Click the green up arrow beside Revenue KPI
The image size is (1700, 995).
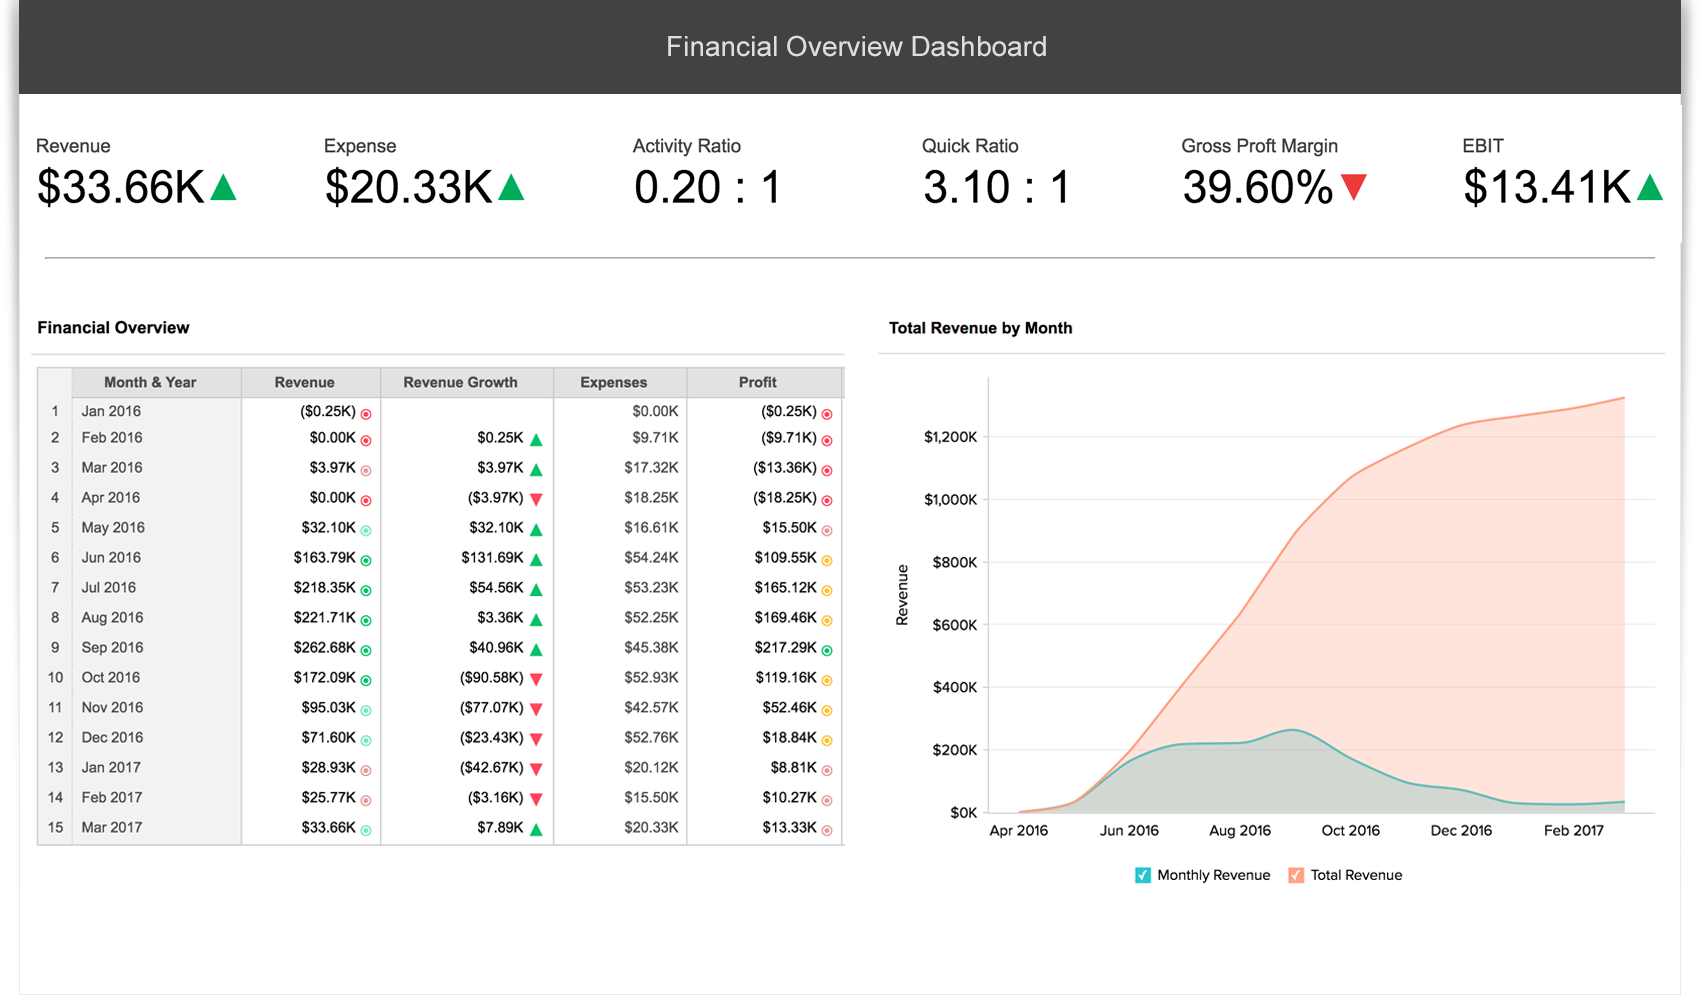pyautogui.click(x=223, y=186)
